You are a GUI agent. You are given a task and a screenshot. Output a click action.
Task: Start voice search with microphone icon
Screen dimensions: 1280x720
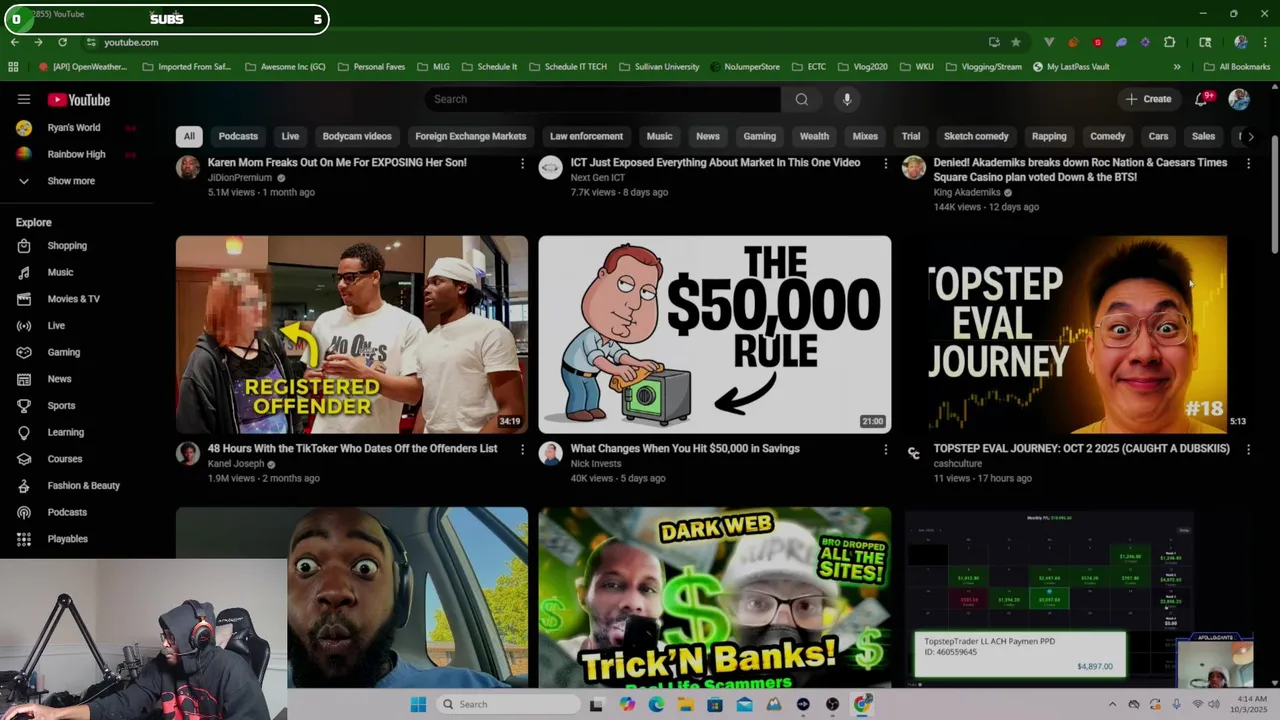point(847,99)
